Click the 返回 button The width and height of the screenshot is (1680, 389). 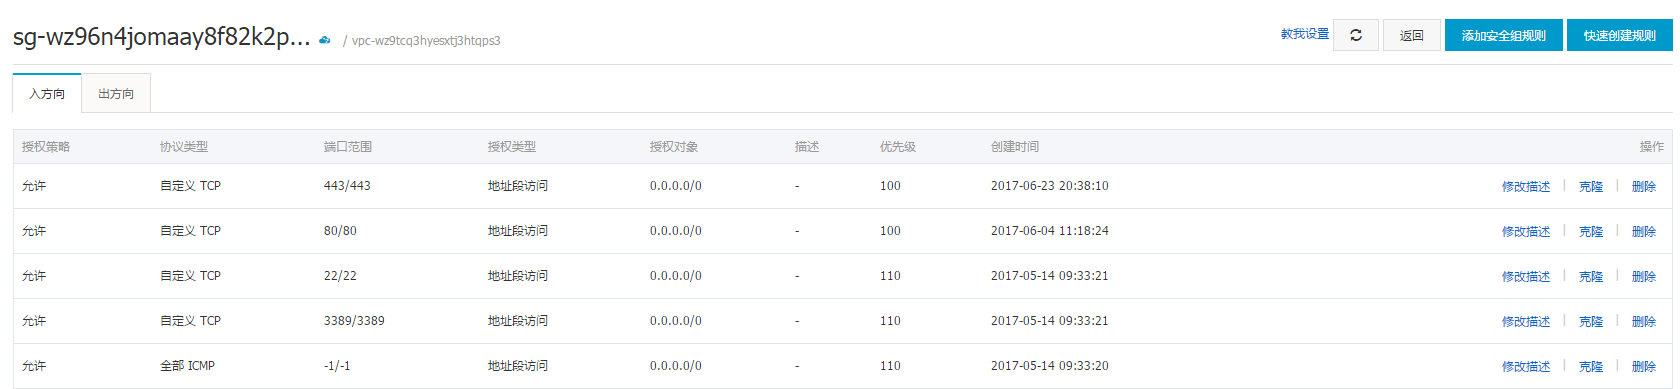coord(1412,35)
